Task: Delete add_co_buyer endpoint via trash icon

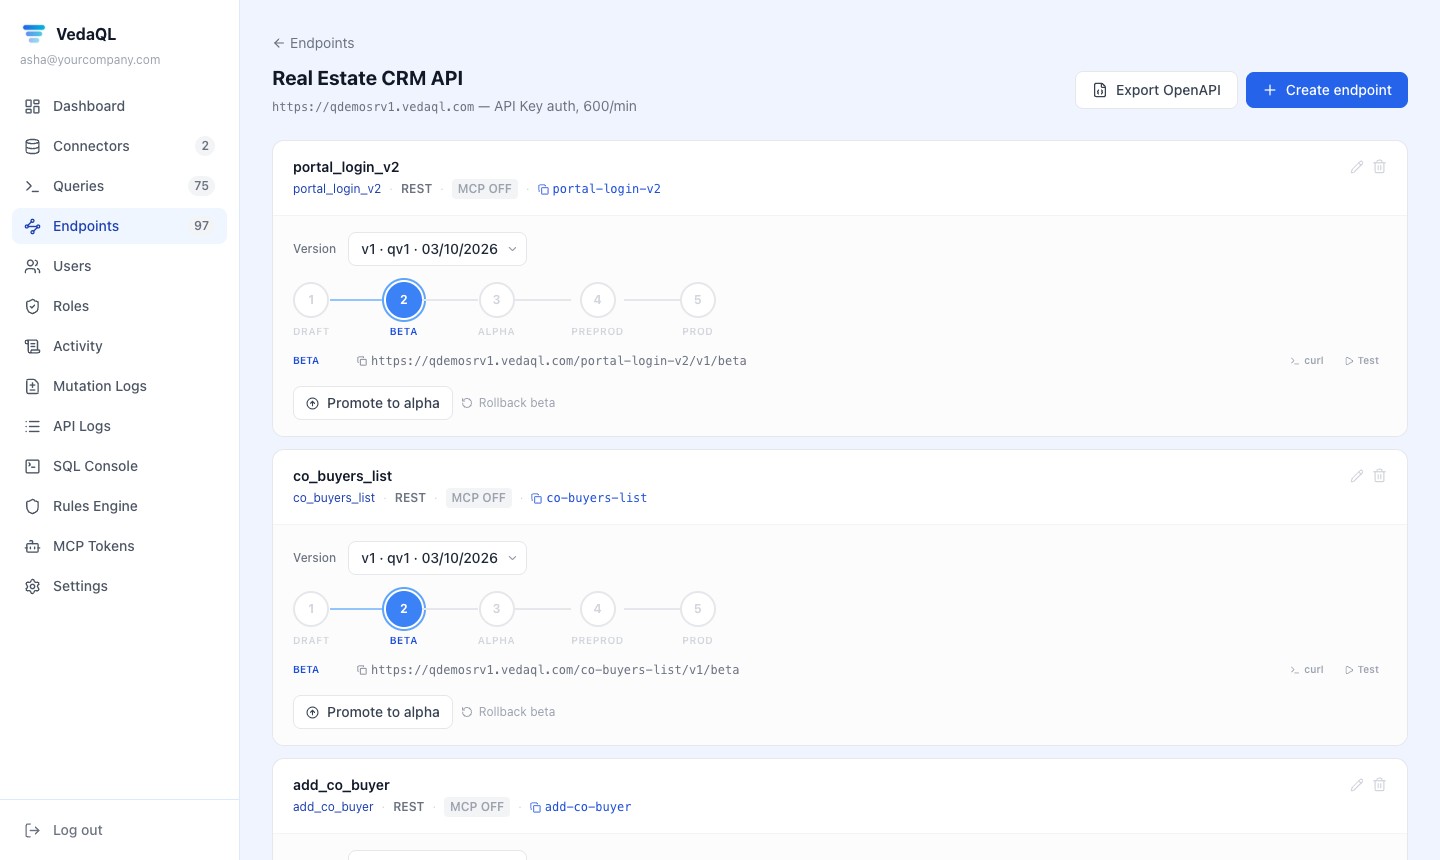Action: (1379, 785)
